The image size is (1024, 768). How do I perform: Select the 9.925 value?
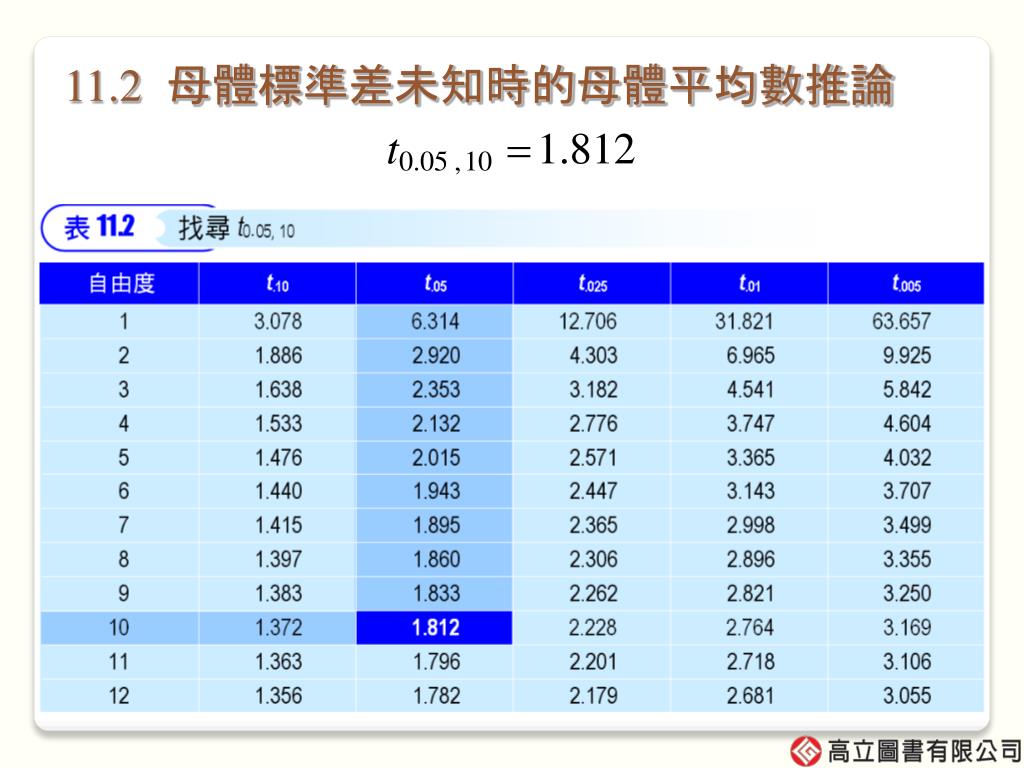tap(907, 355)
